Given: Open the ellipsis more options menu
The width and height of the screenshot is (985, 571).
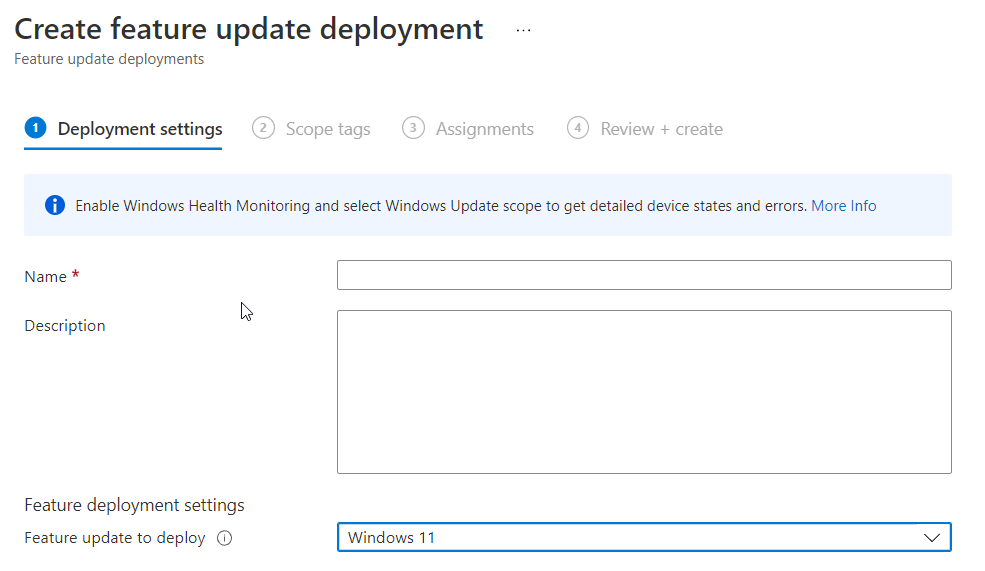Looking at the screenshot, I should pyautogui.click(x=523, y=30).
